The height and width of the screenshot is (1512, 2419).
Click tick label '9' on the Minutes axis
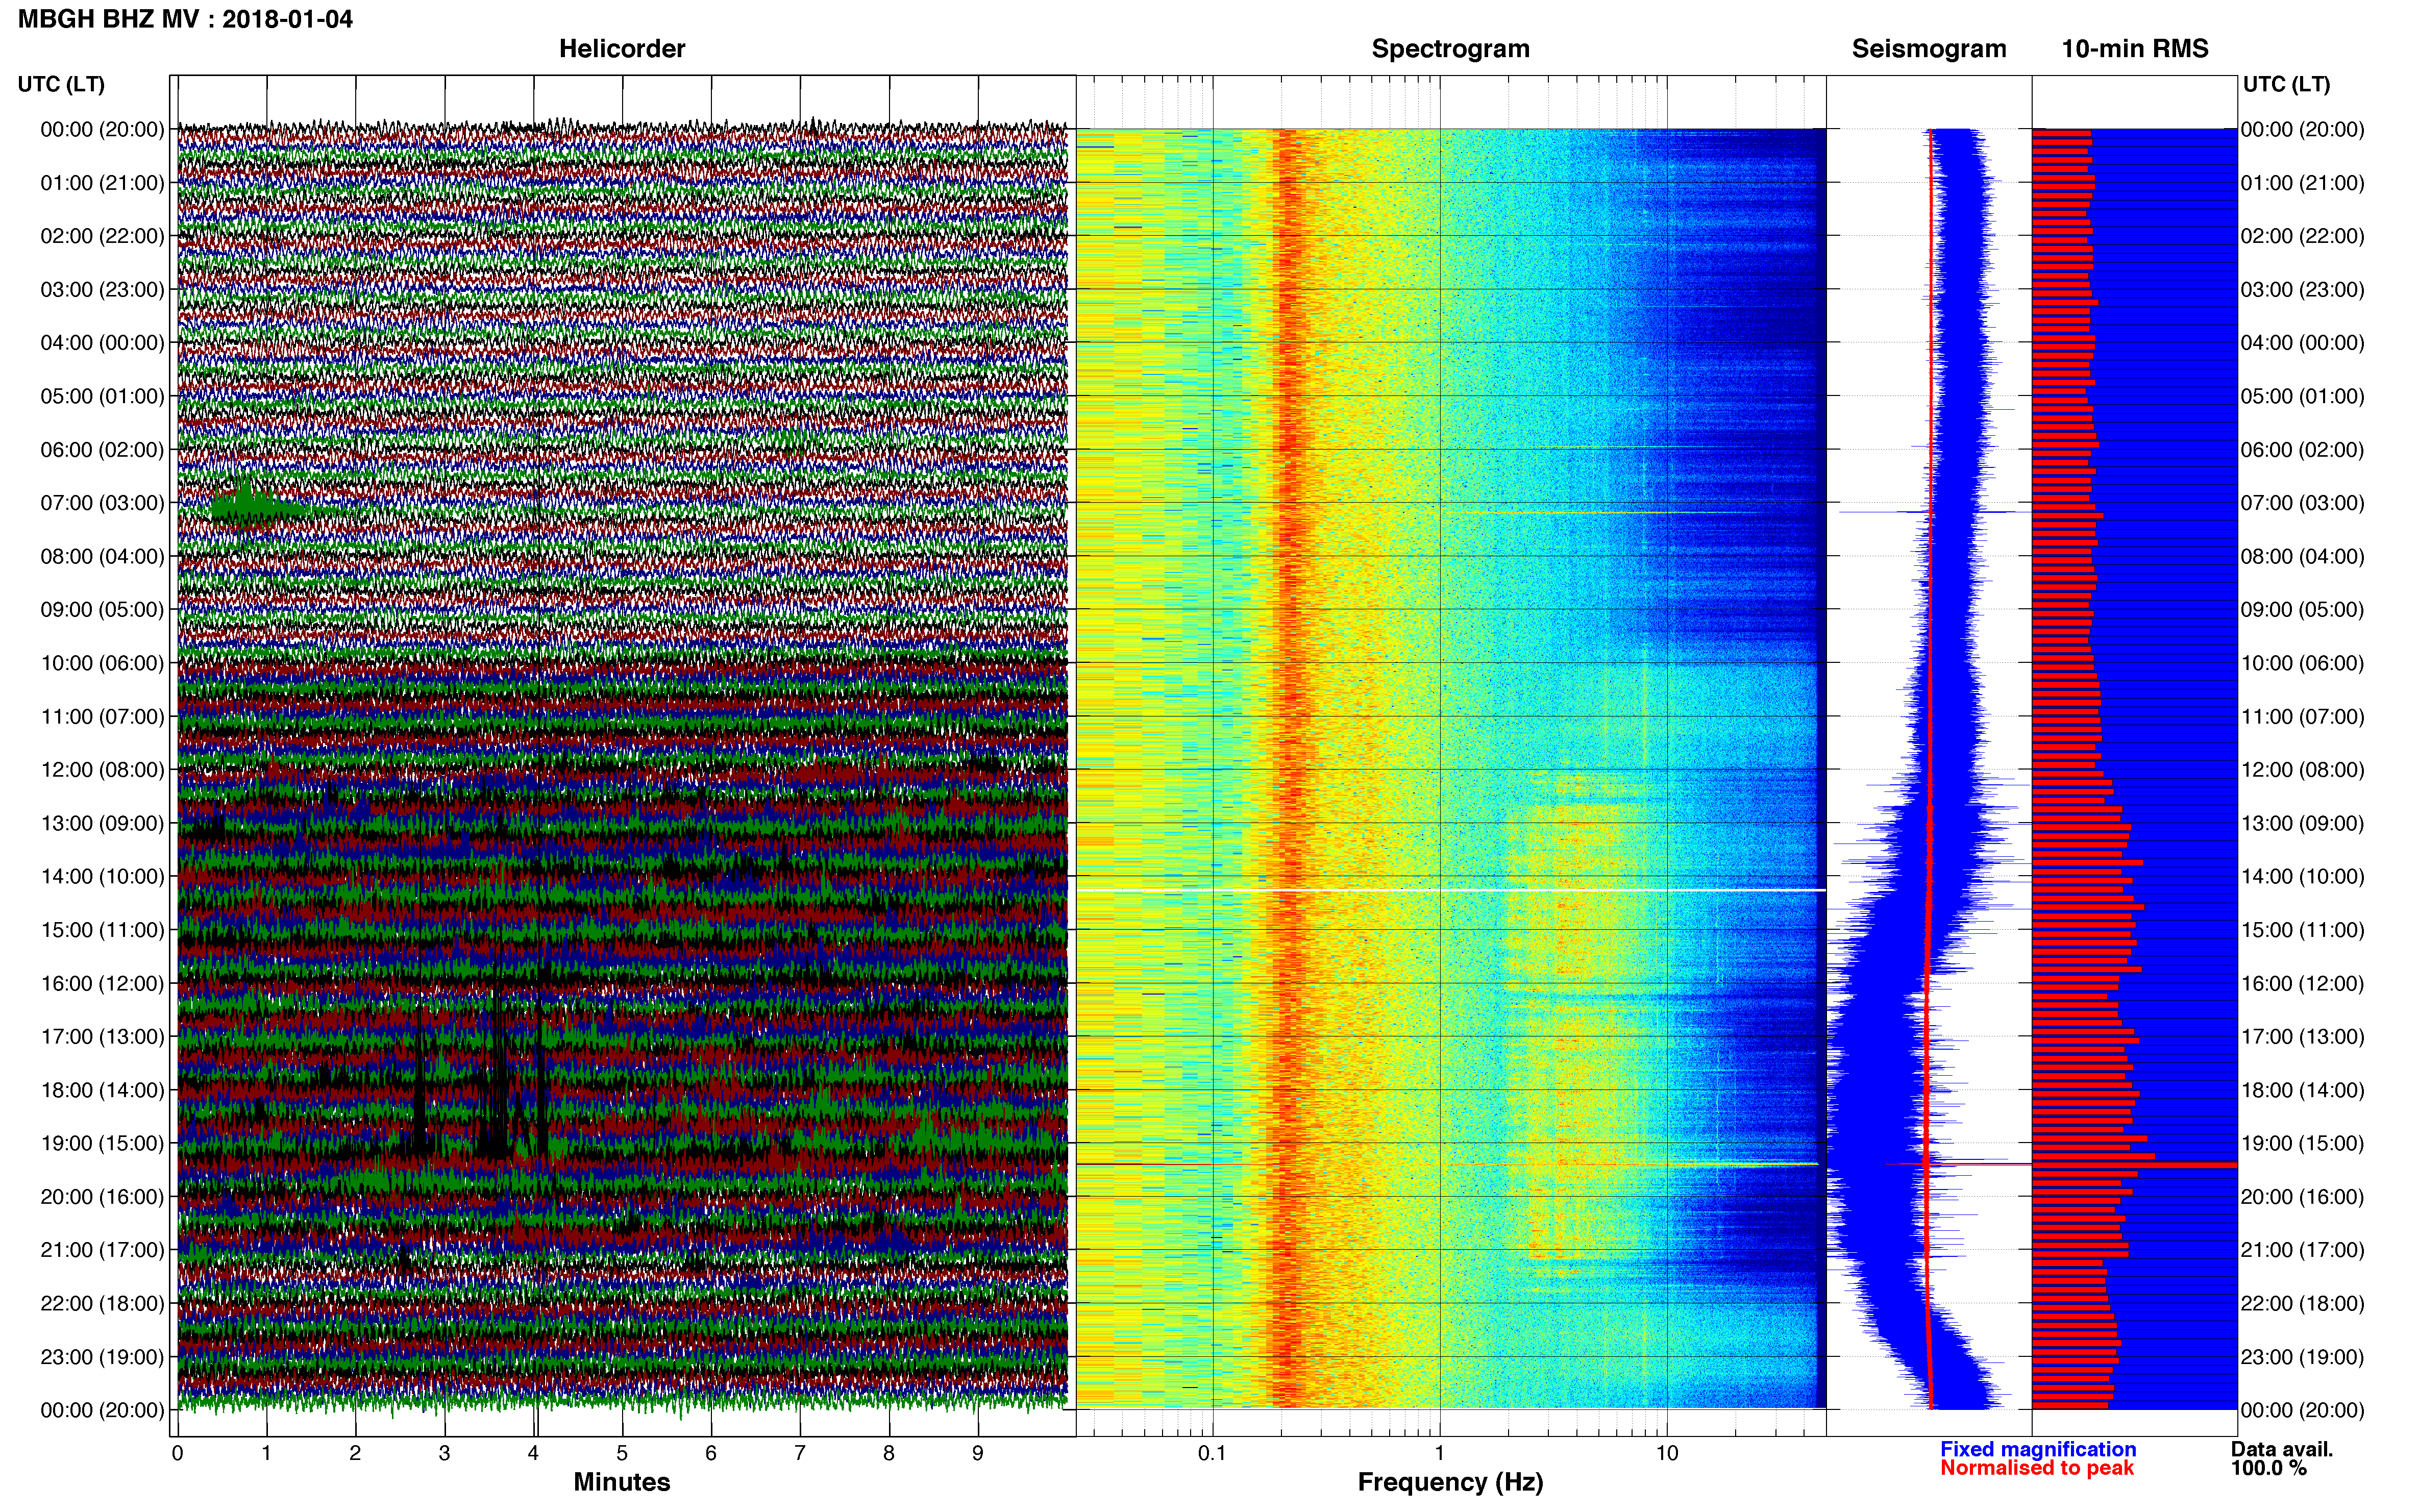978,1454
